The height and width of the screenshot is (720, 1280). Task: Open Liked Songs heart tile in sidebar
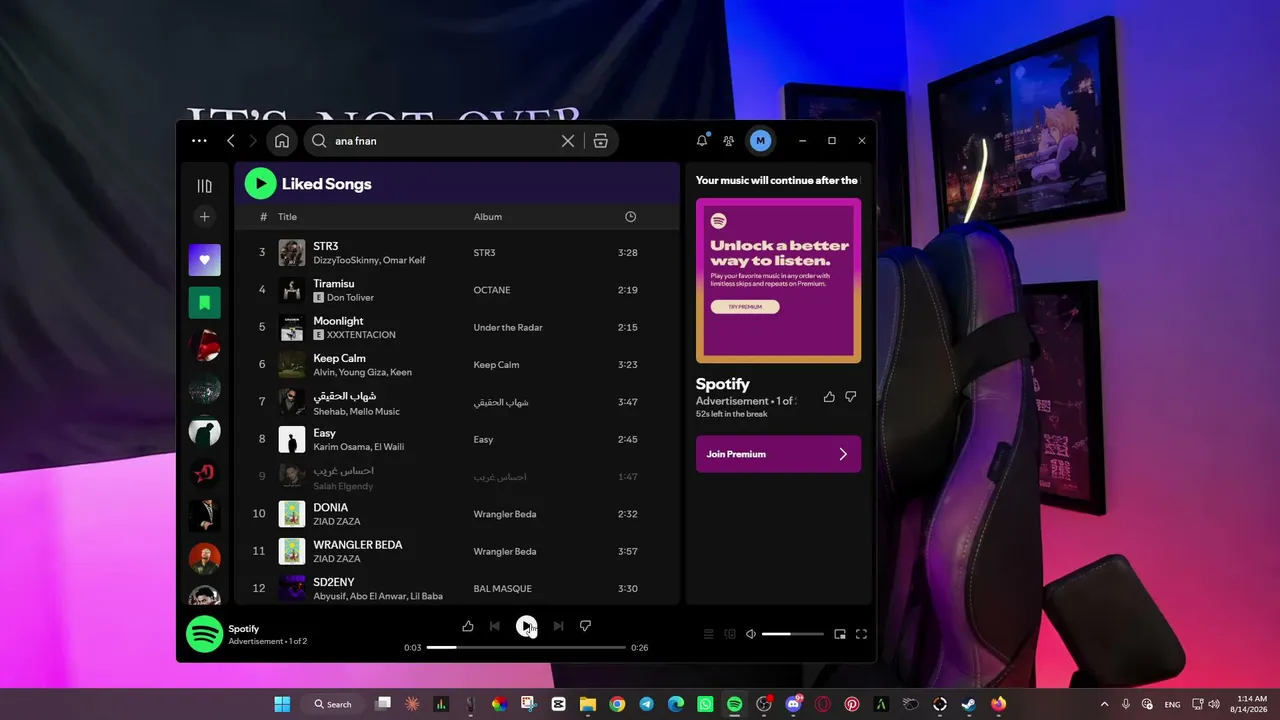click(205, 260)
